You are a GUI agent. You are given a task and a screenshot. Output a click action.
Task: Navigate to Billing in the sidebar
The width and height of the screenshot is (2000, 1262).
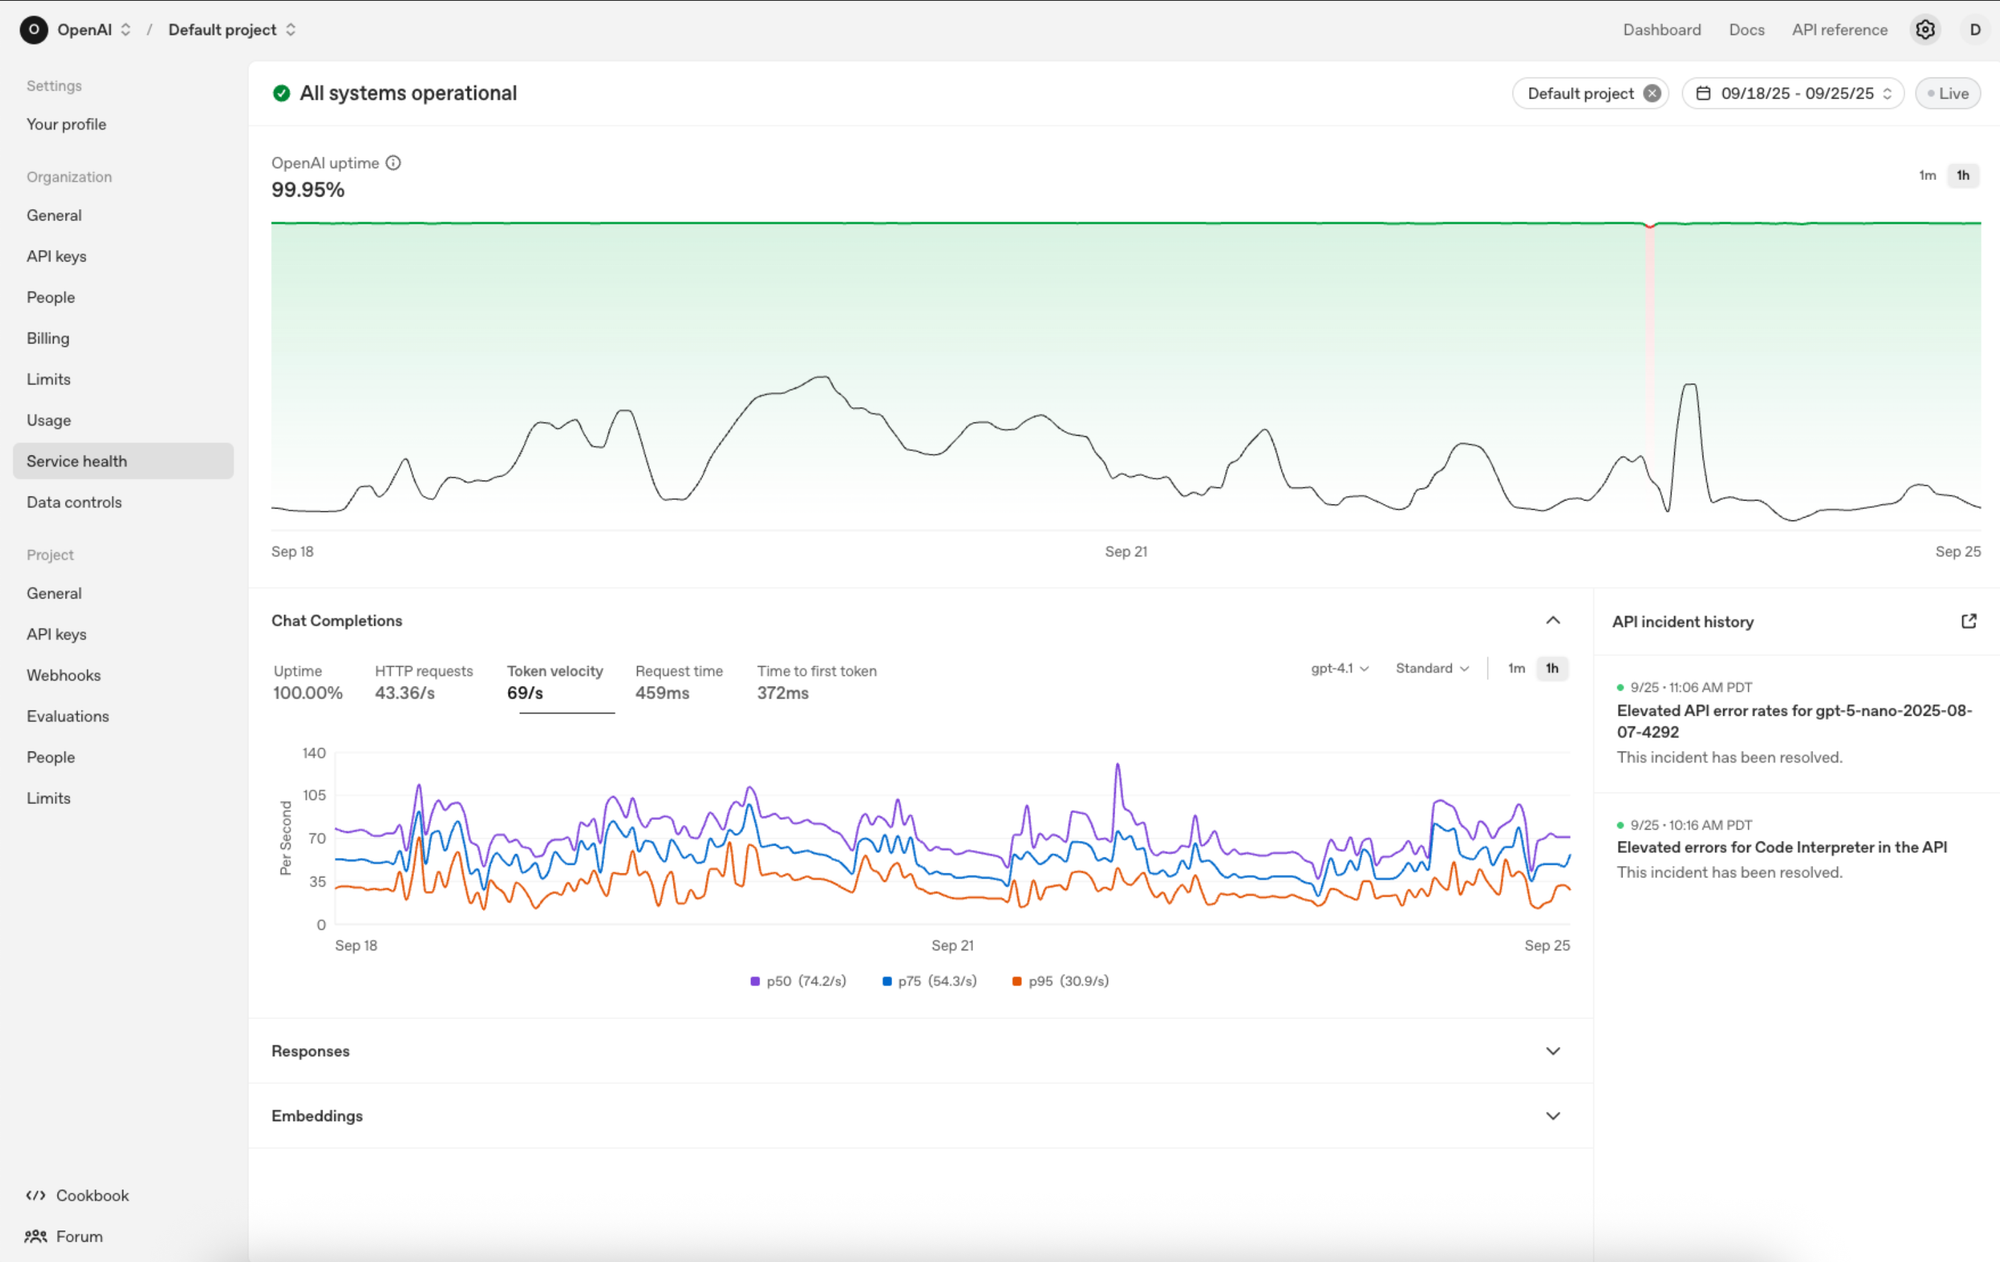47,338
